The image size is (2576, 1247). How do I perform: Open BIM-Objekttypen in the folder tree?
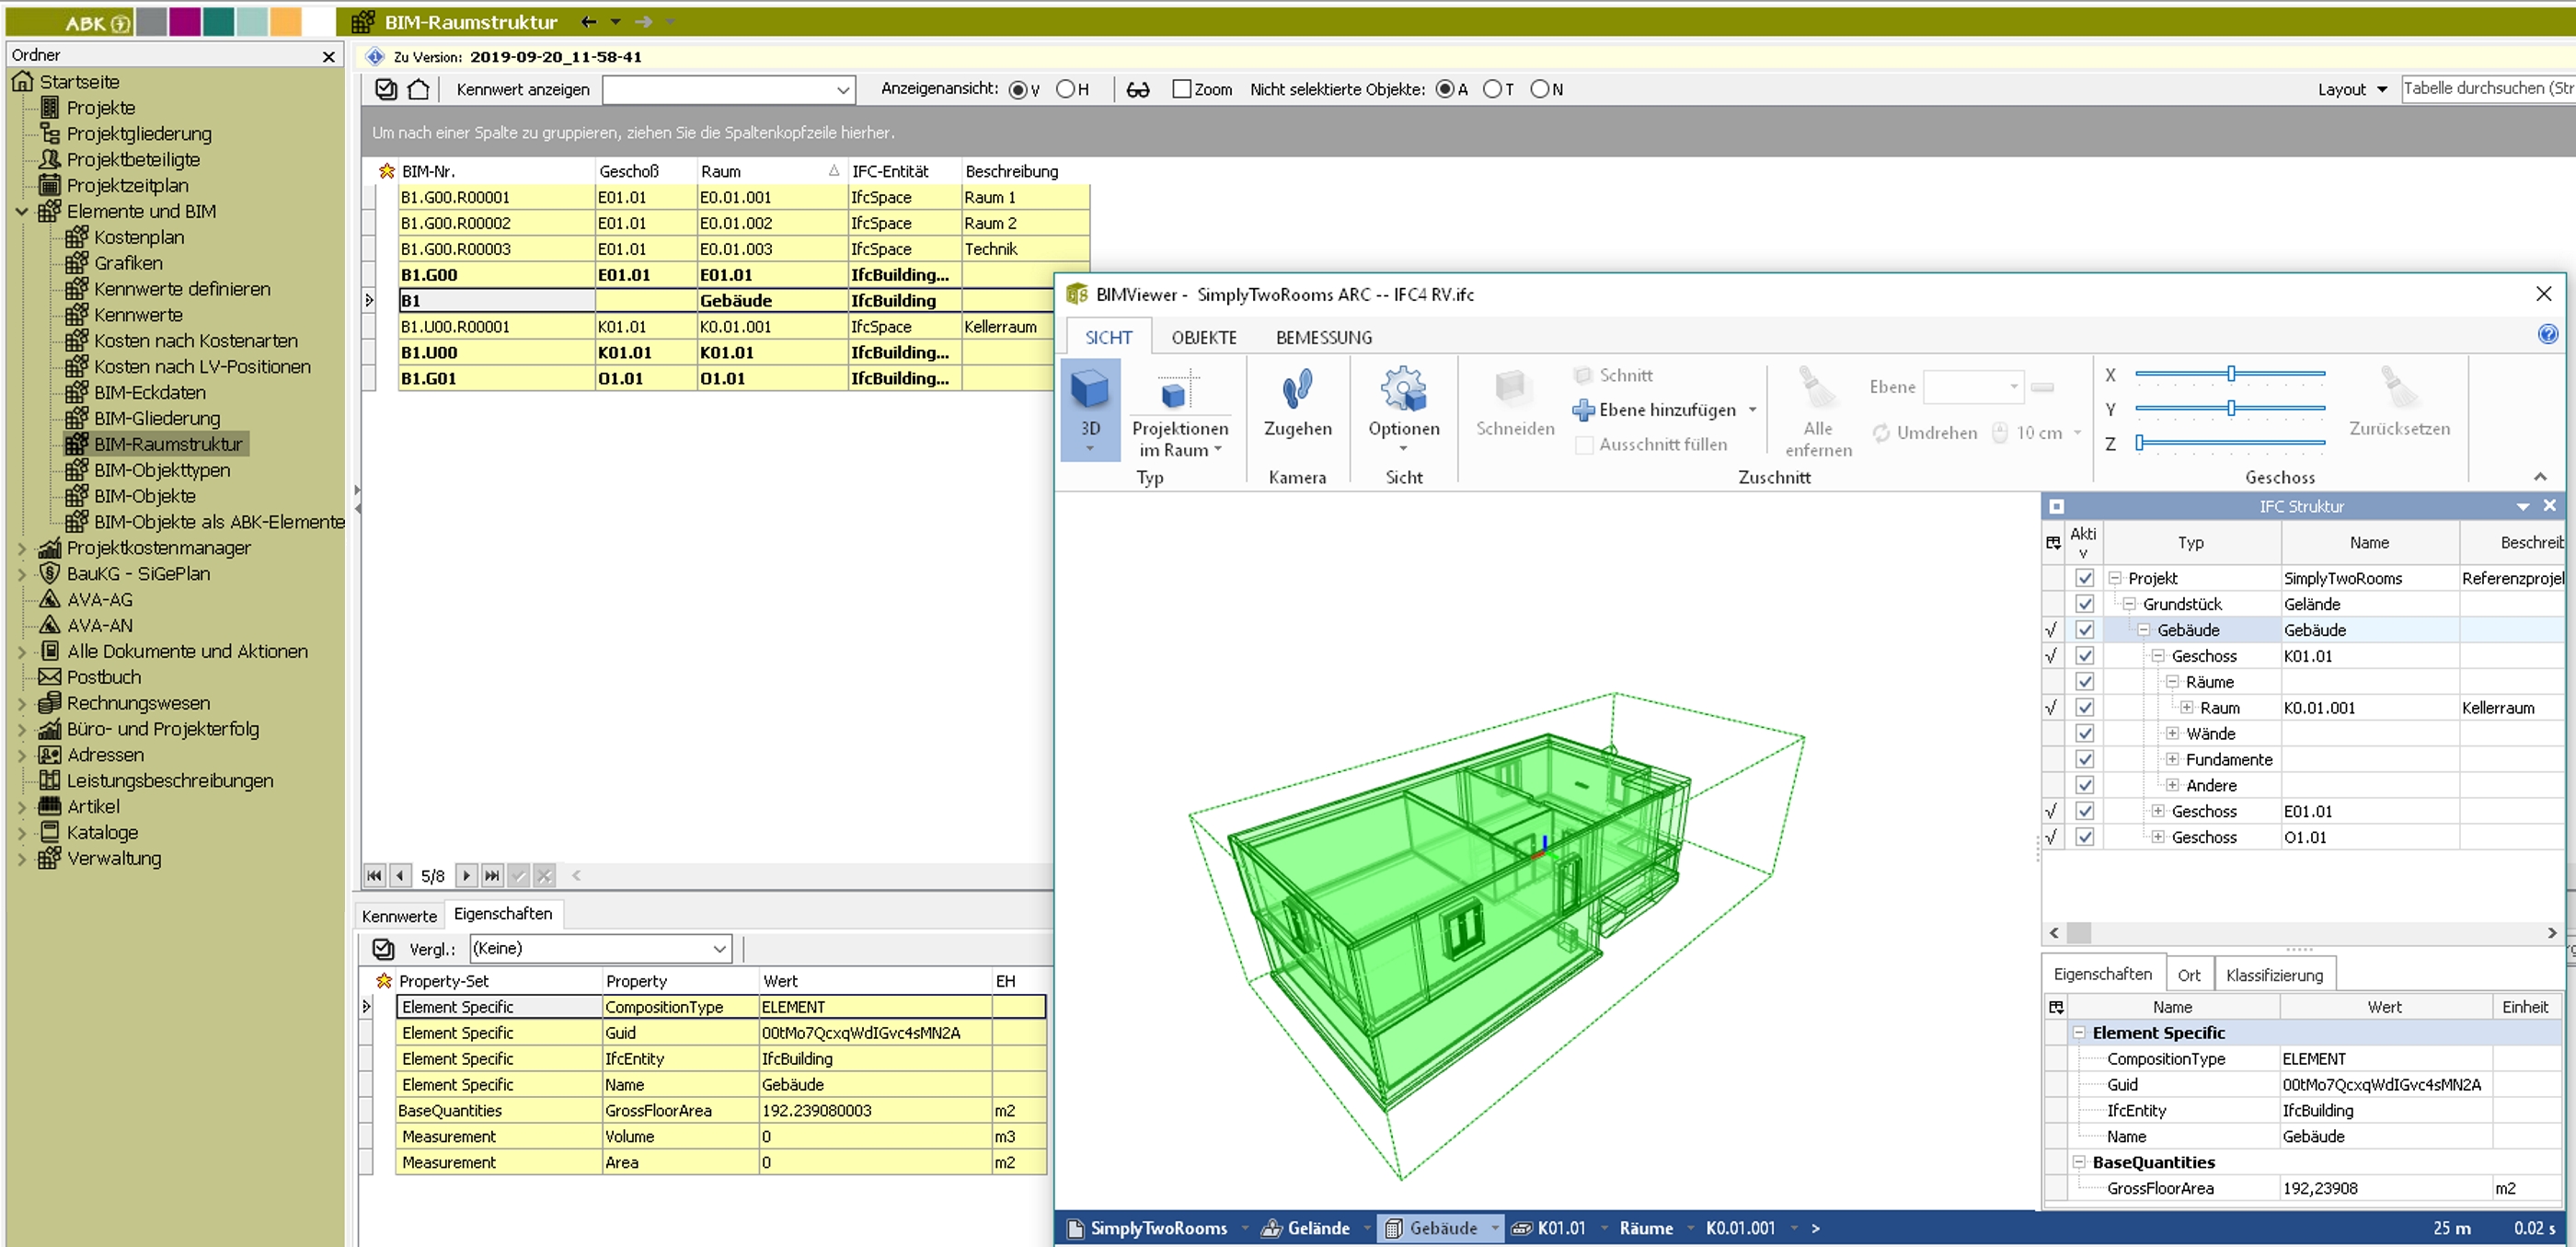click(x=162, y=470)
